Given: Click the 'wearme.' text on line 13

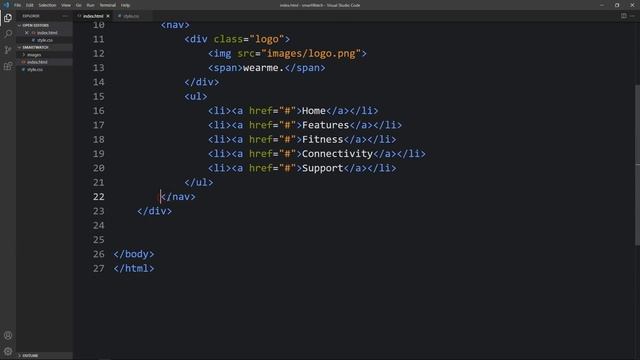Looking at the screenshot, I should 263,68.
